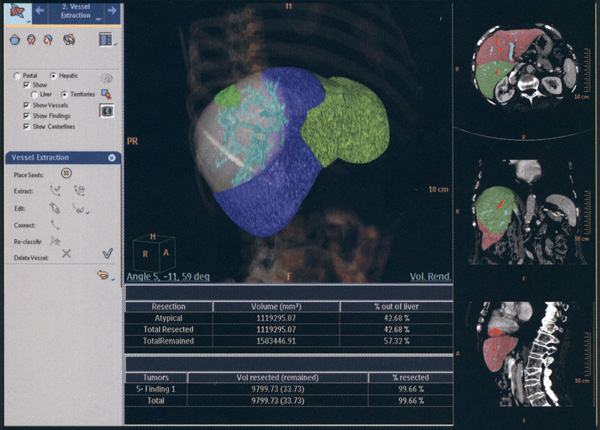Click the 'Resection' column header
This screenshot has height=430, width=600.
(168, 307)
